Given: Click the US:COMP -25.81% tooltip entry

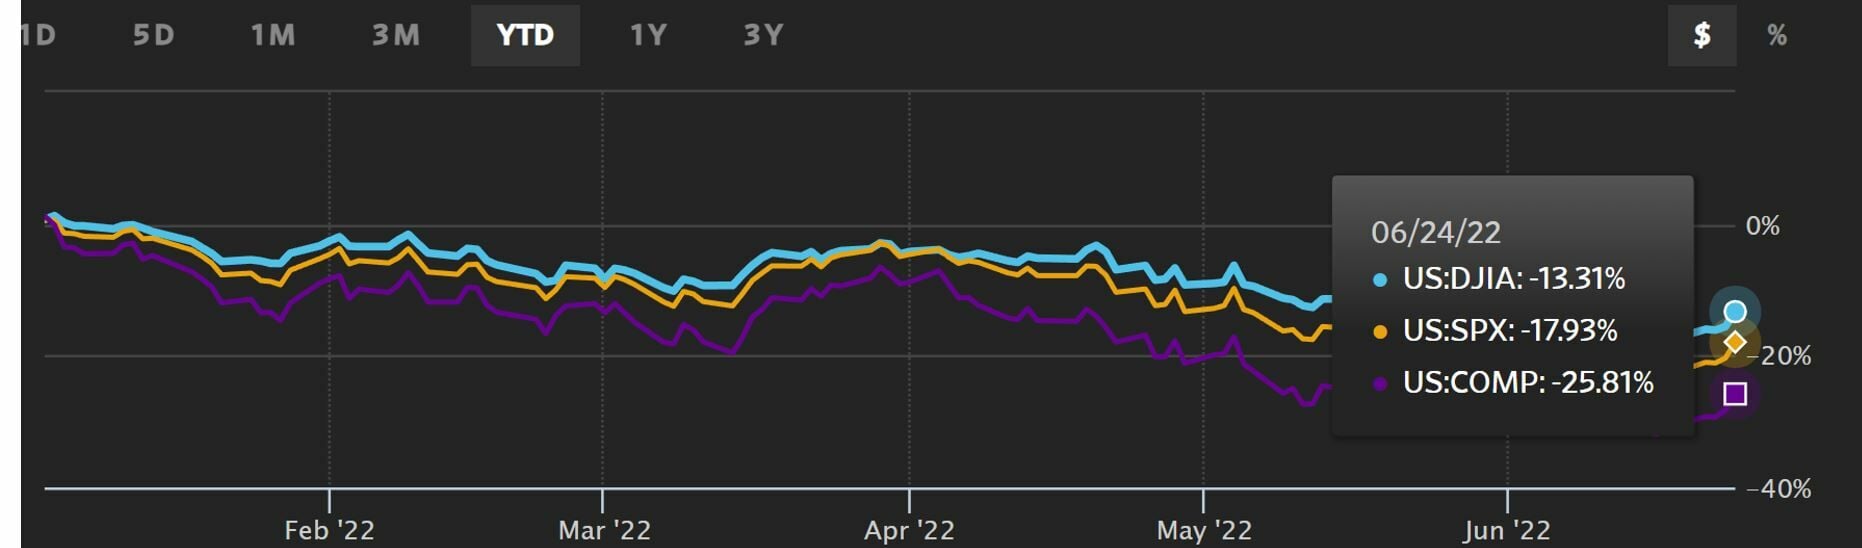Looking at the screenshot, I should point(1528,383).
